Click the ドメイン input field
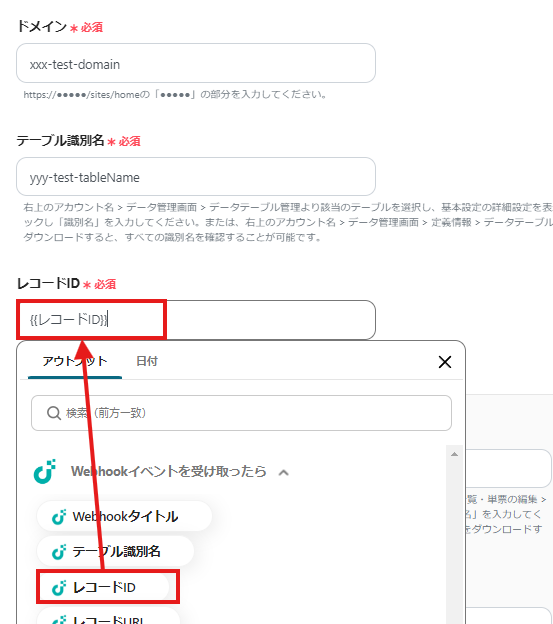 [x=196, y=63]
